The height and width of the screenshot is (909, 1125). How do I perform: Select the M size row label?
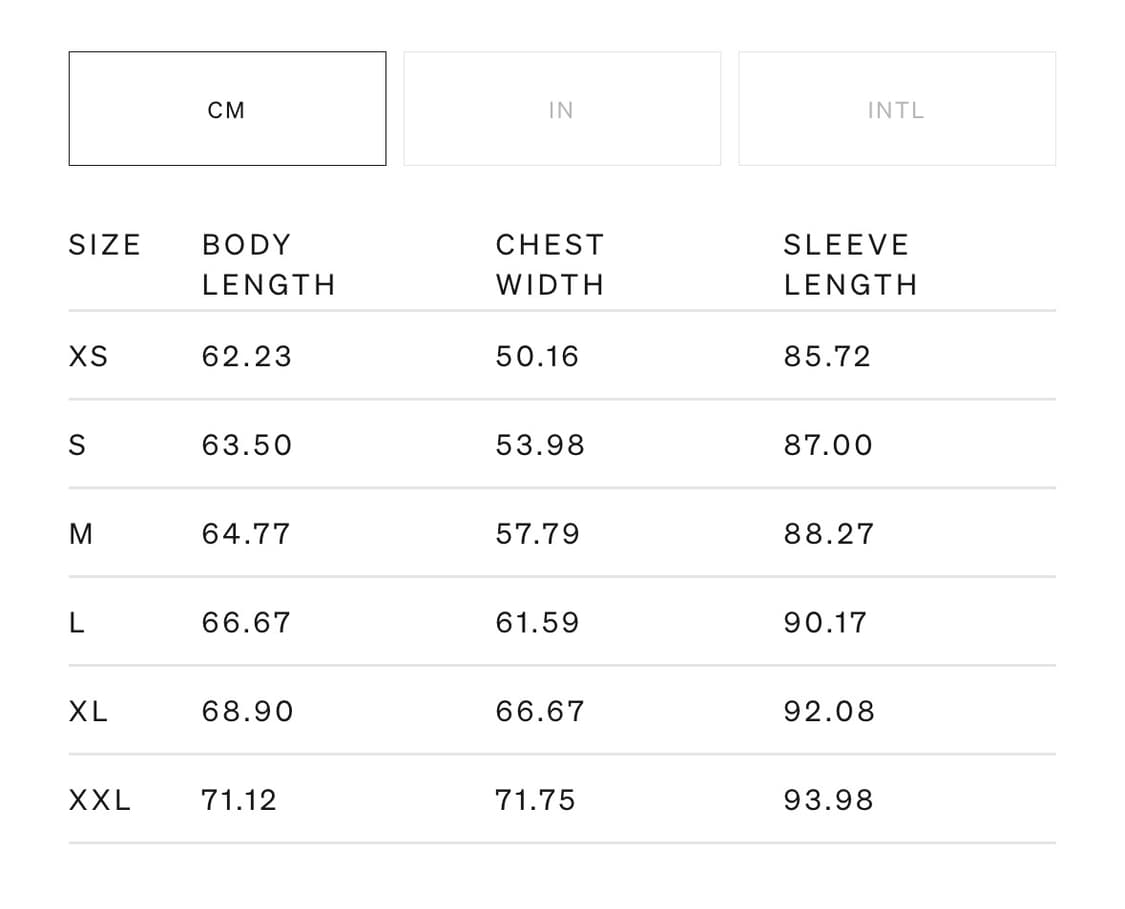click(x=81, y=534)
